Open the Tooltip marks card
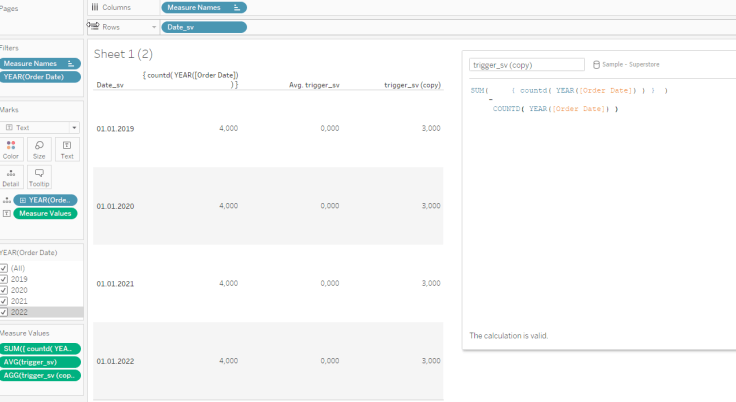736x402 pixels. [39, 178]
